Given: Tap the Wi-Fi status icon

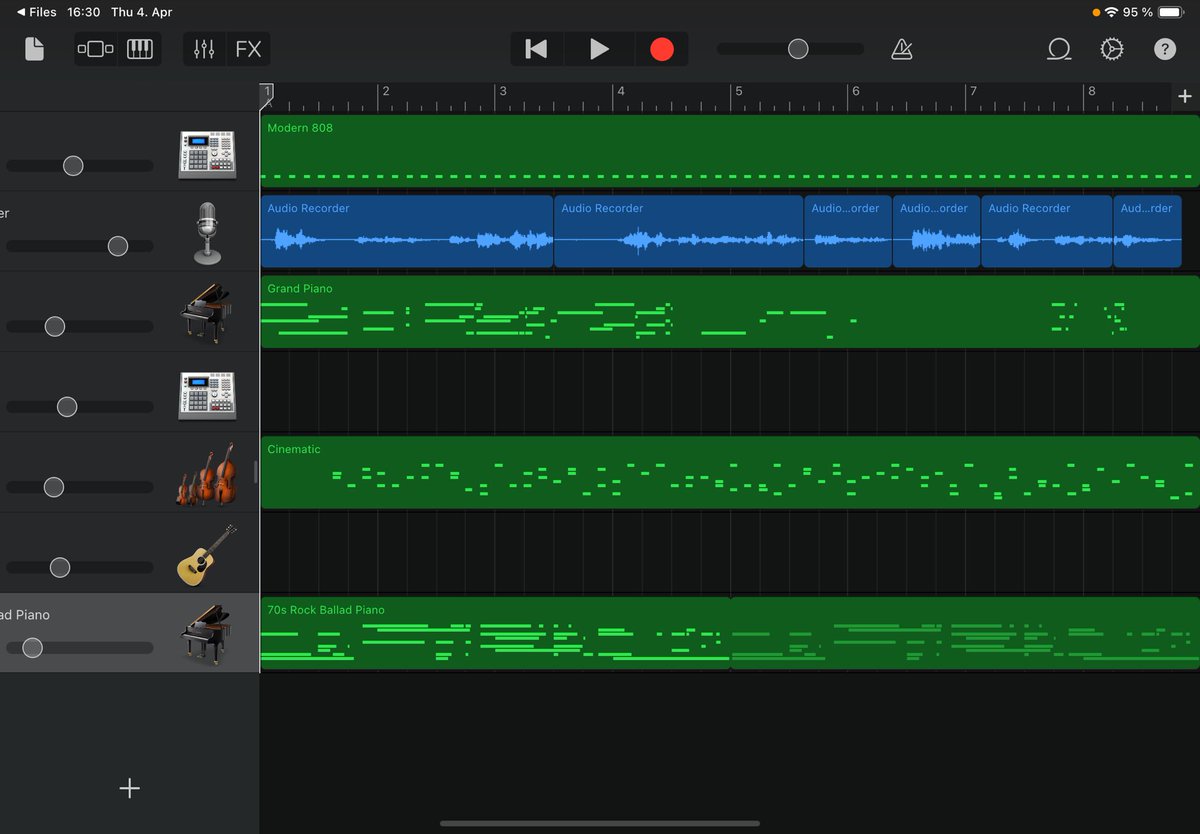Looking at the screenshot, I should 1111,12.
